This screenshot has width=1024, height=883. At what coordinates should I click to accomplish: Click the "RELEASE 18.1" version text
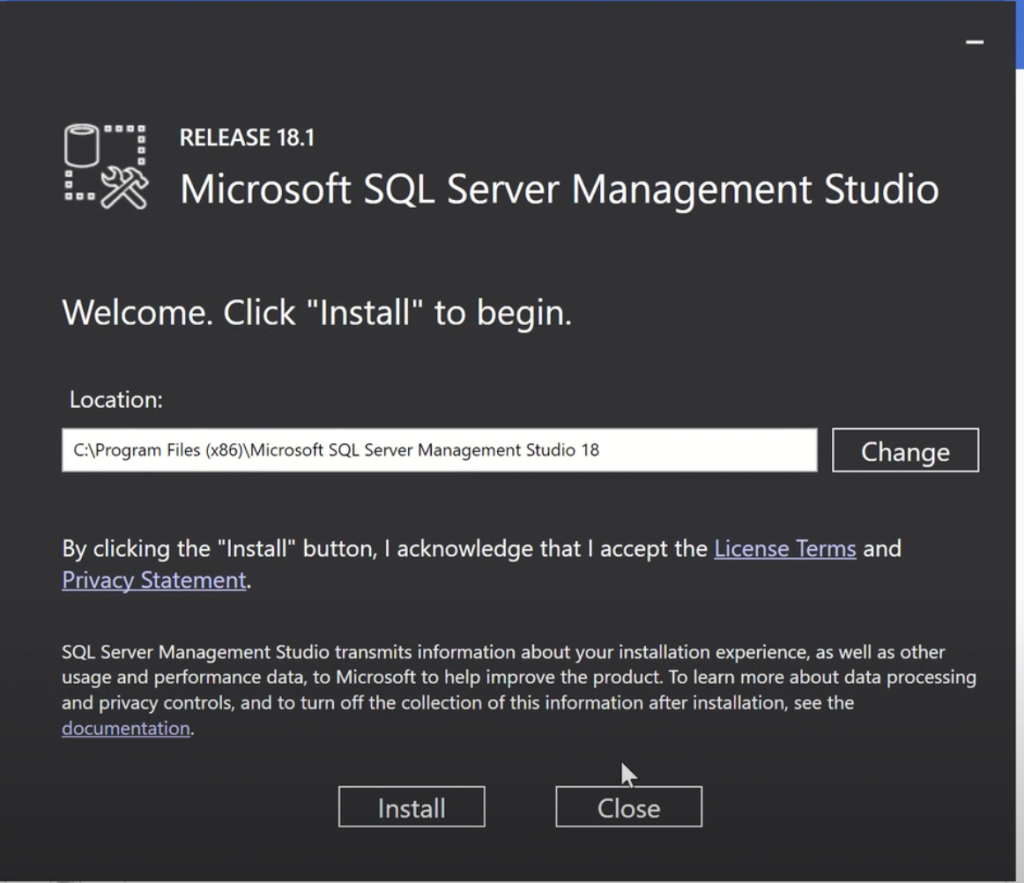tap(247, 138)
